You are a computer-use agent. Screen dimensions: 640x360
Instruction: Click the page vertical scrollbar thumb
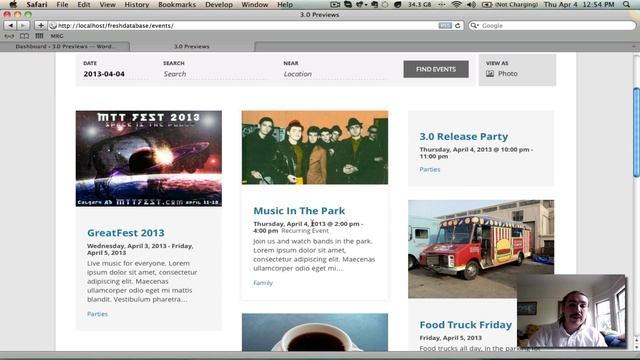pos(636,132)
